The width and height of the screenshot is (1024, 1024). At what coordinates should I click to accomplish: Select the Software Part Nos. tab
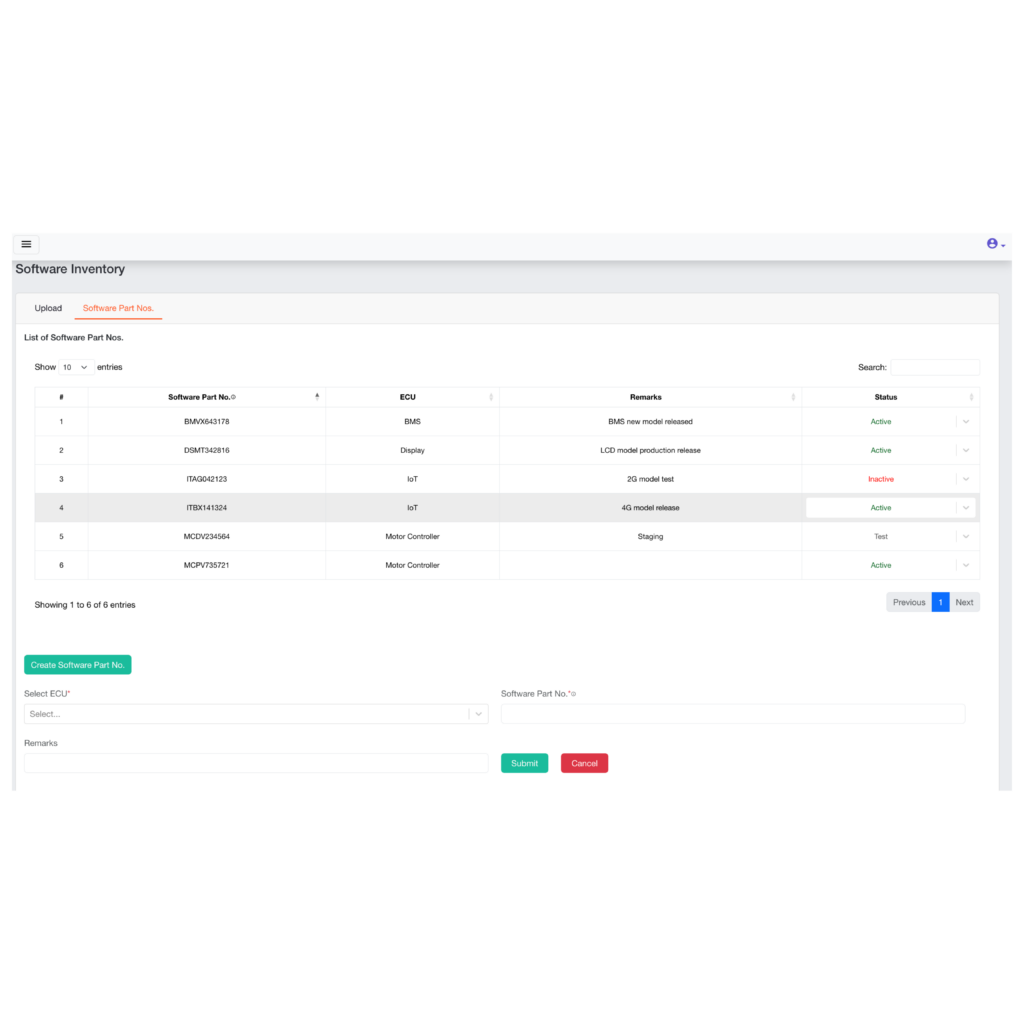118,308
